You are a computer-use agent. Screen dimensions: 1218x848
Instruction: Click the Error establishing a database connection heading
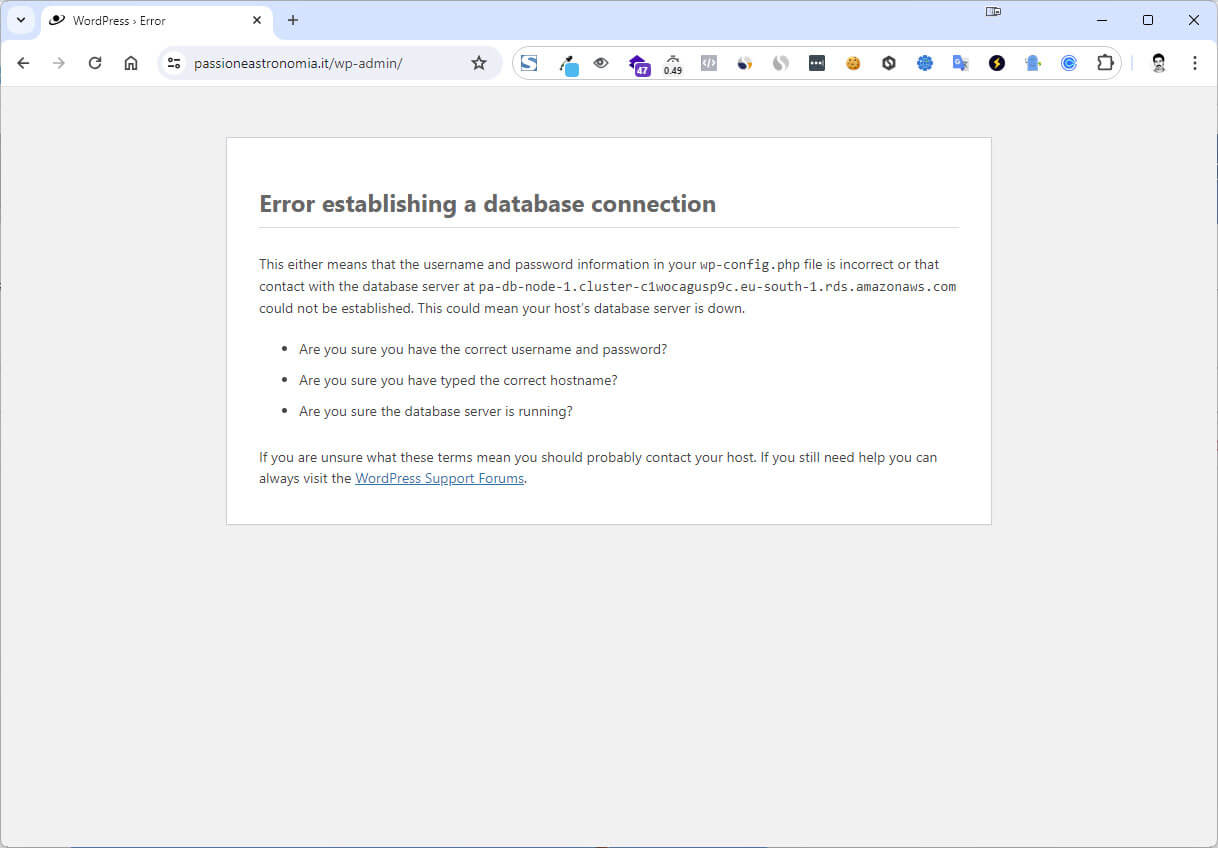pyautogui.click(x=487, y=204)
